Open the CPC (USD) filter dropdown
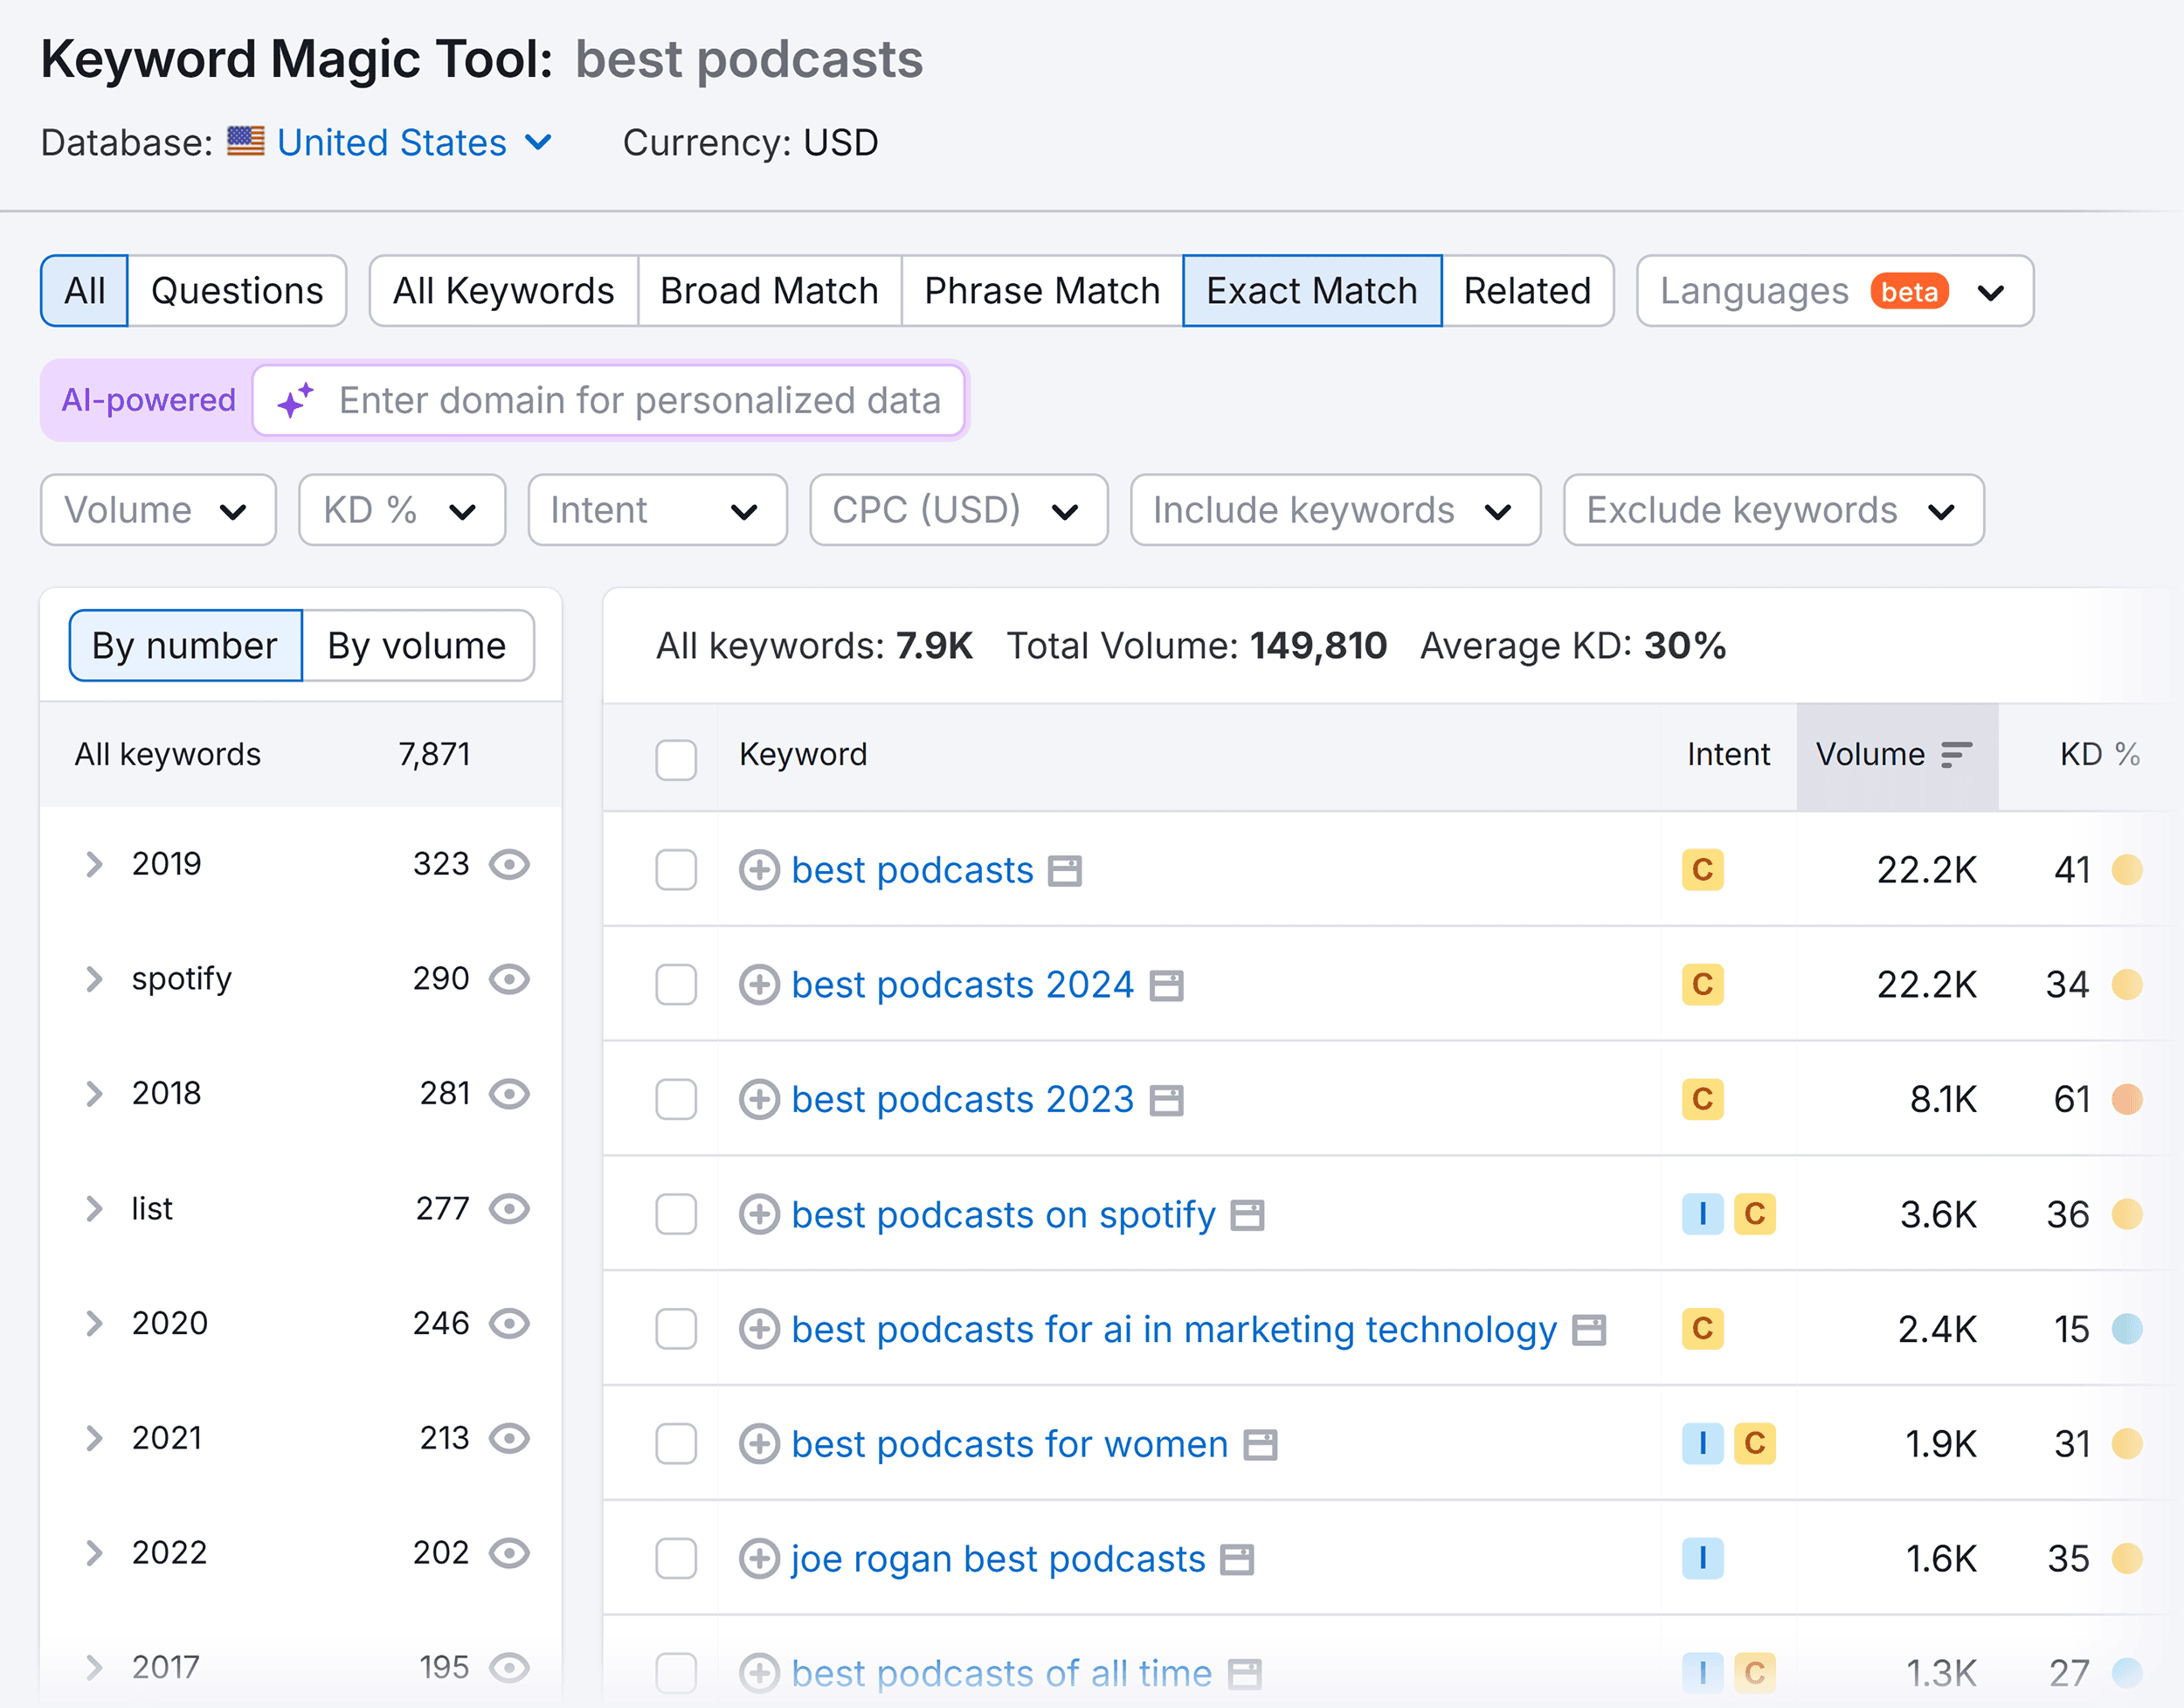 point(958,510)
